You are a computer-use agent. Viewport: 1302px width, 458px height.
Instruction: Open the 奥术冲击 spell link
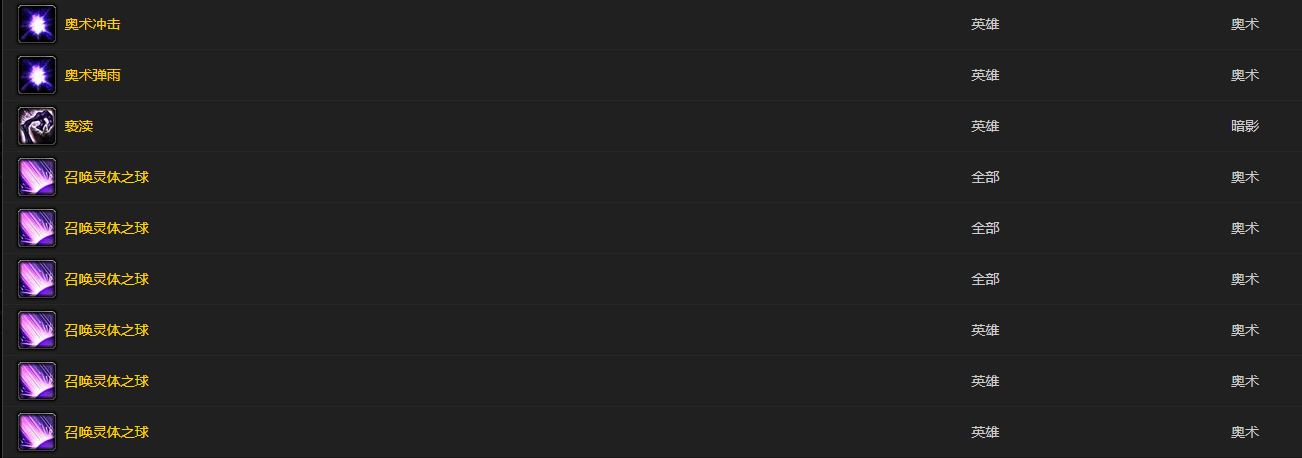pos(93,24)
